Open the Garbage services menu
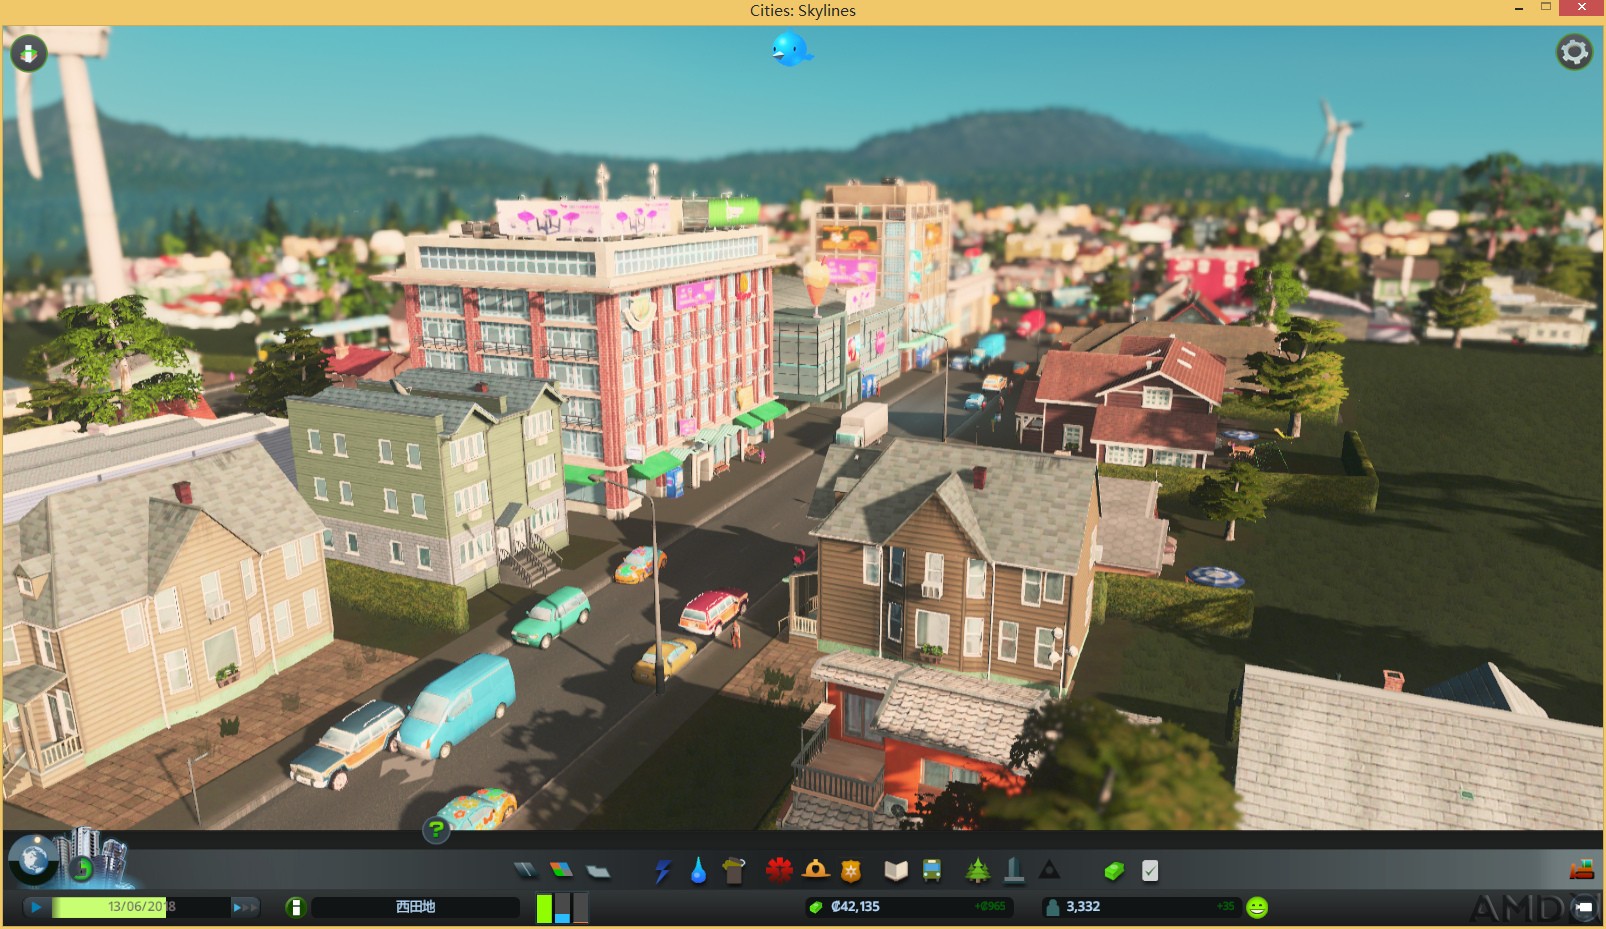The width and height of the screenshot is (1606, 929). click(x=734, y=871)
